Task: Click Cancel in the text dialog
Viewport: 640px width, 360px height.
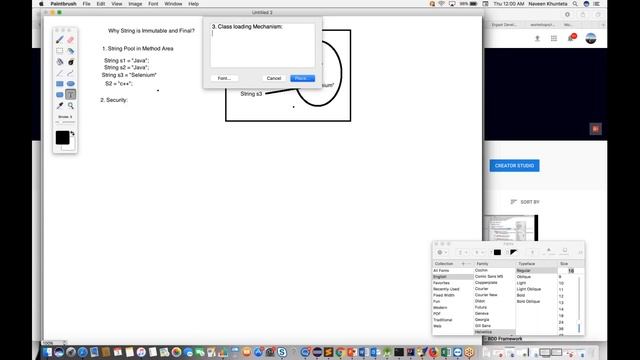Action: tap(274, 78)
